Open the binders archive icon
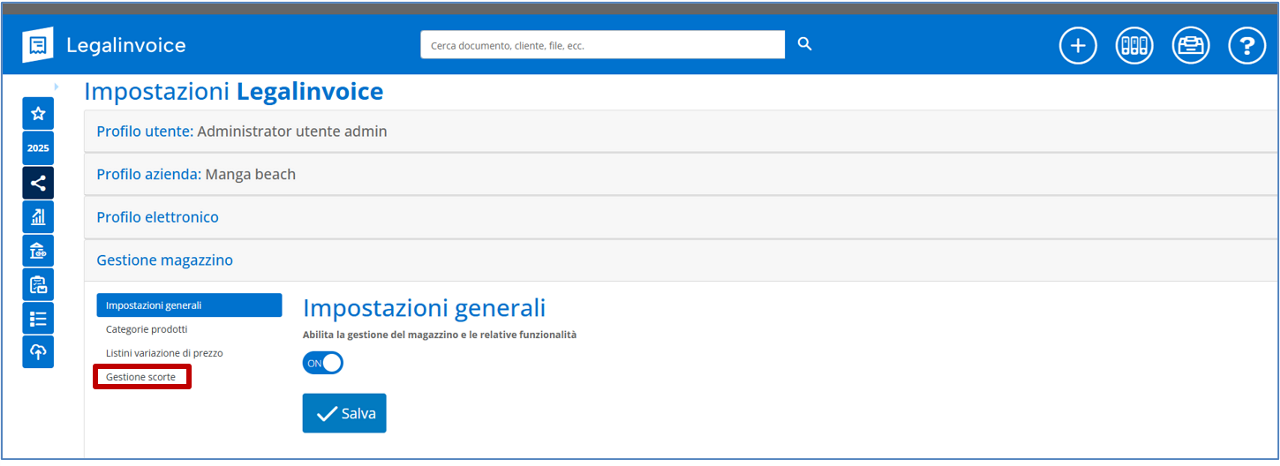Screen dimensions: 1280x466 [x=1134, y=46]
